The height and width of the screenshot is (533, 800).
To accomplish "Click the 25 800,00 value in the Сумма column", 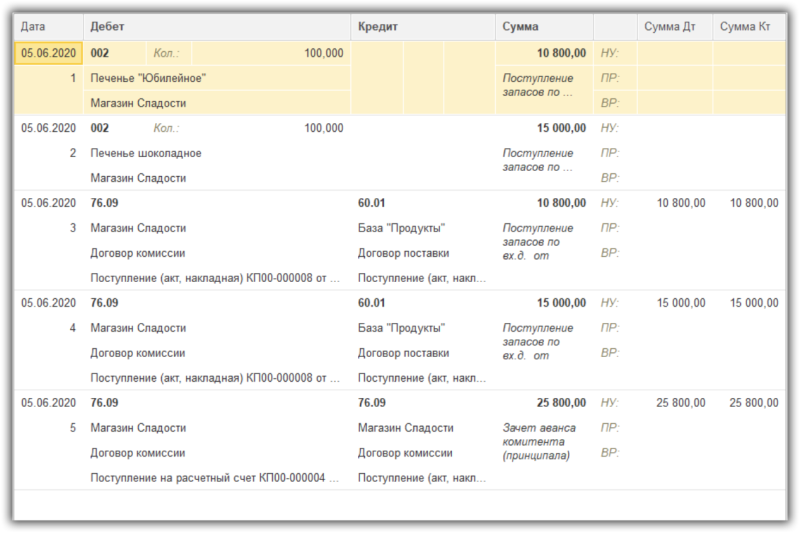I will pyautogui.click(x=561, y=403).
